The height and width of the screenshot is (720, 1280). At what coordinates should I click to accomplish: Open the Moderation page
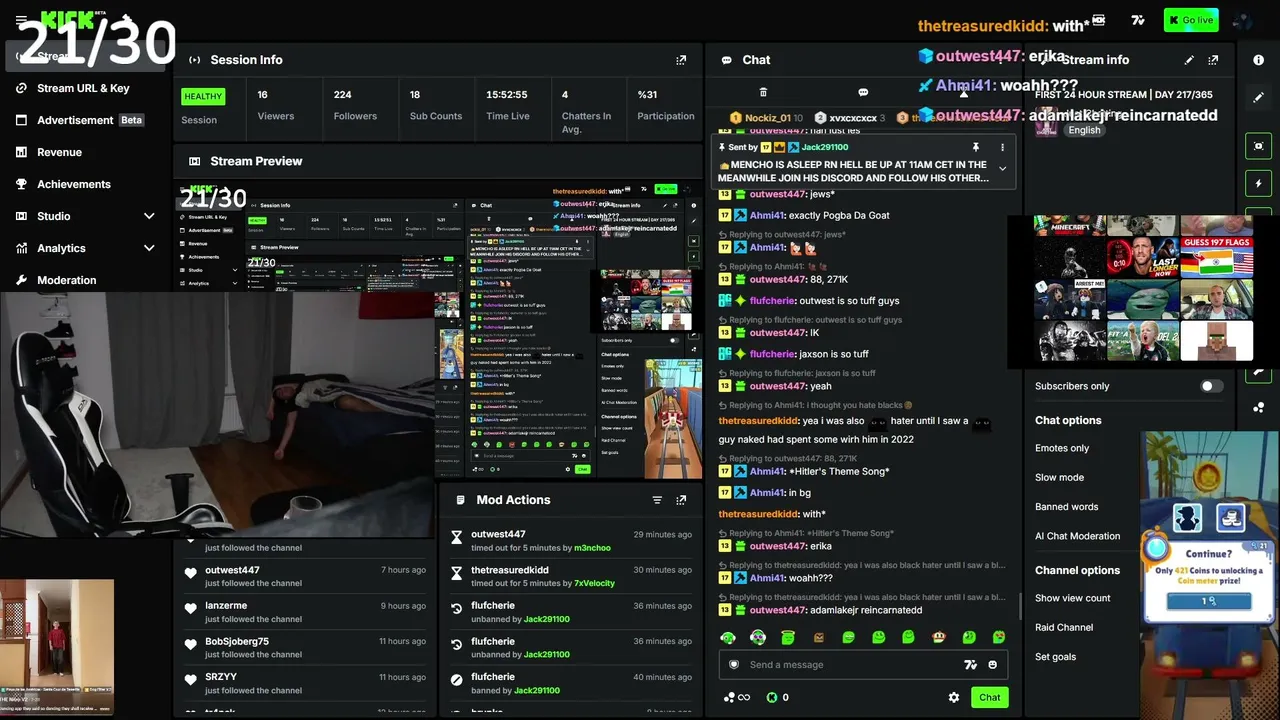point(66,280)
